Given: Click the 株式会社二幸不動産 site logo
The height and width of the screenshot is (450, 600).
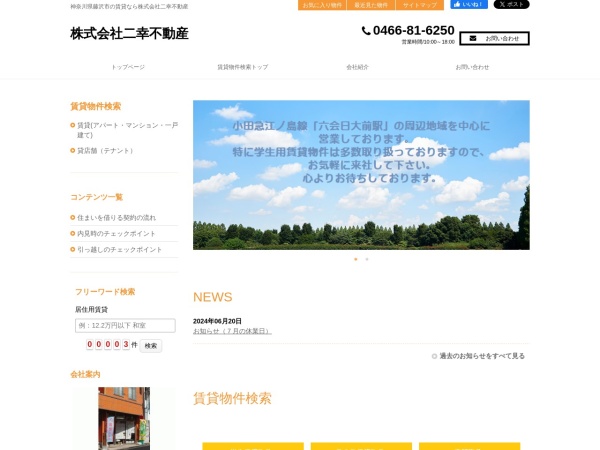Looking at the screenshot, I should click(x=129, y=33).
